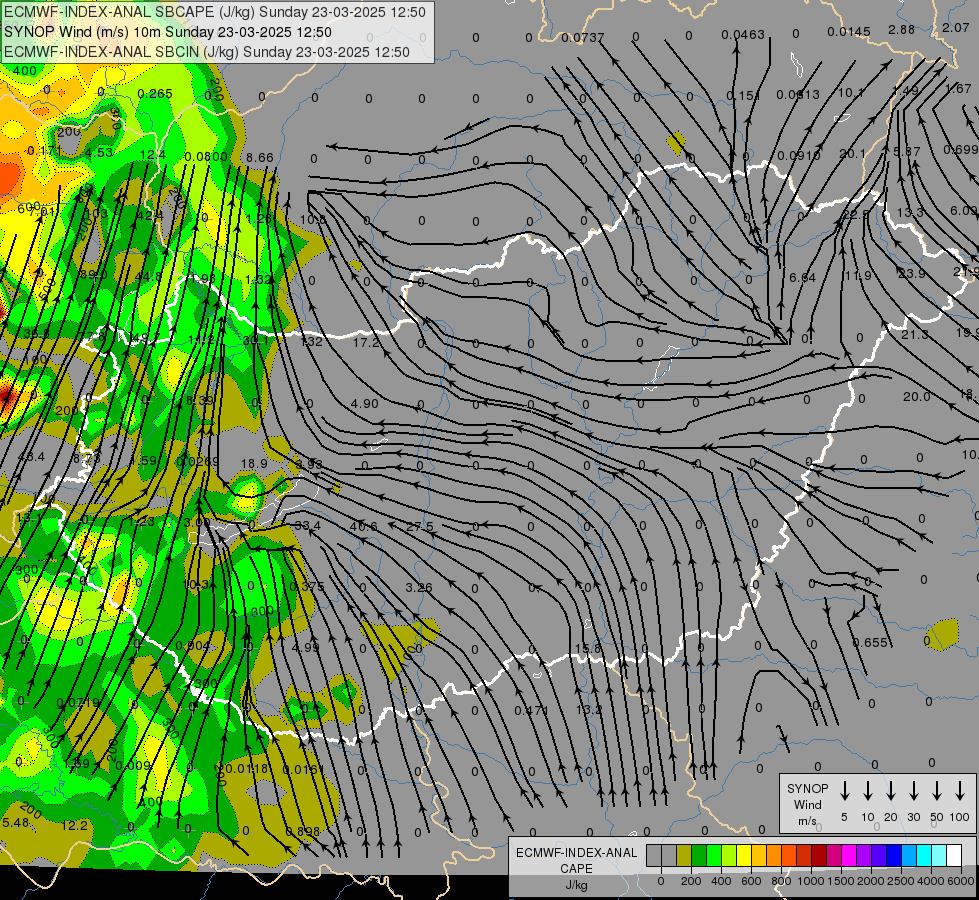This screenshot has width=979, height=900.
Task: Pick the pure yellow 500–600 legend swatch
Action: click(744, 855)
